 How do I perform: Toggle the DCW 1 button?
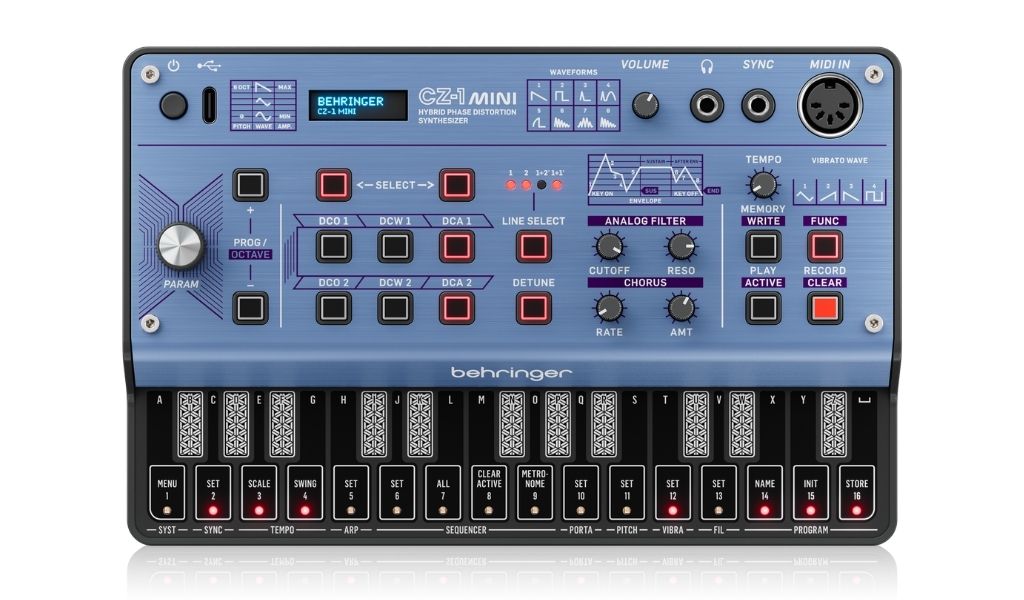click(395, 247)
